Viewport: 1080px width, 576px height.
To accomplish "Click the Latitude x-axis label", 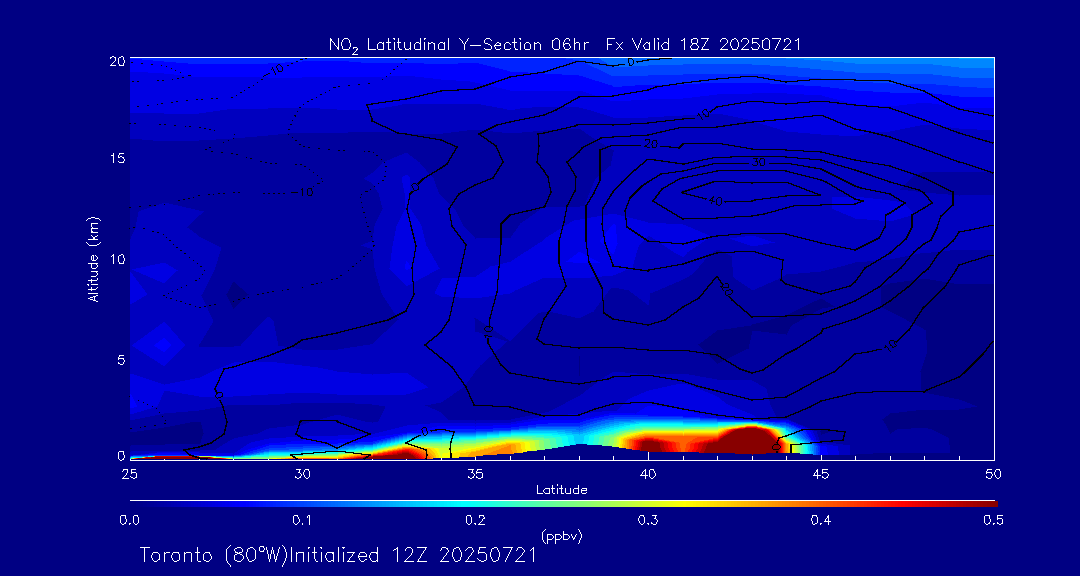I will [561, 489].
